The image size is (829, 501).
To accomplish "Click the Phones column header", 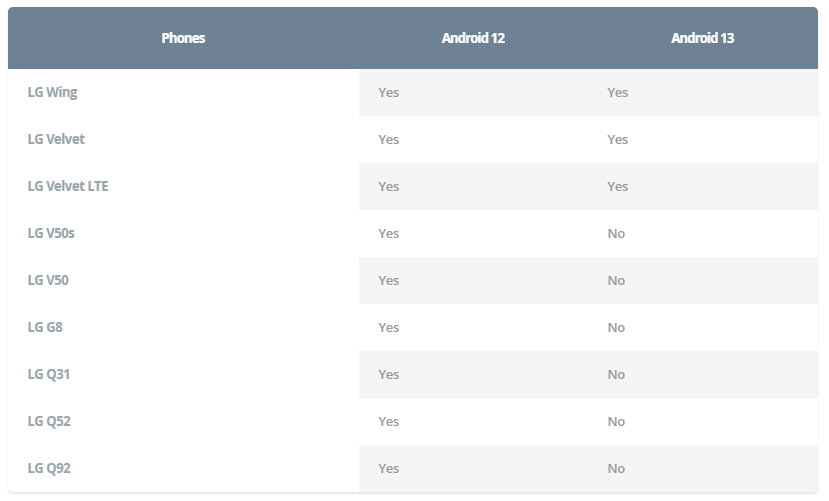I will [x=183, y=38].
